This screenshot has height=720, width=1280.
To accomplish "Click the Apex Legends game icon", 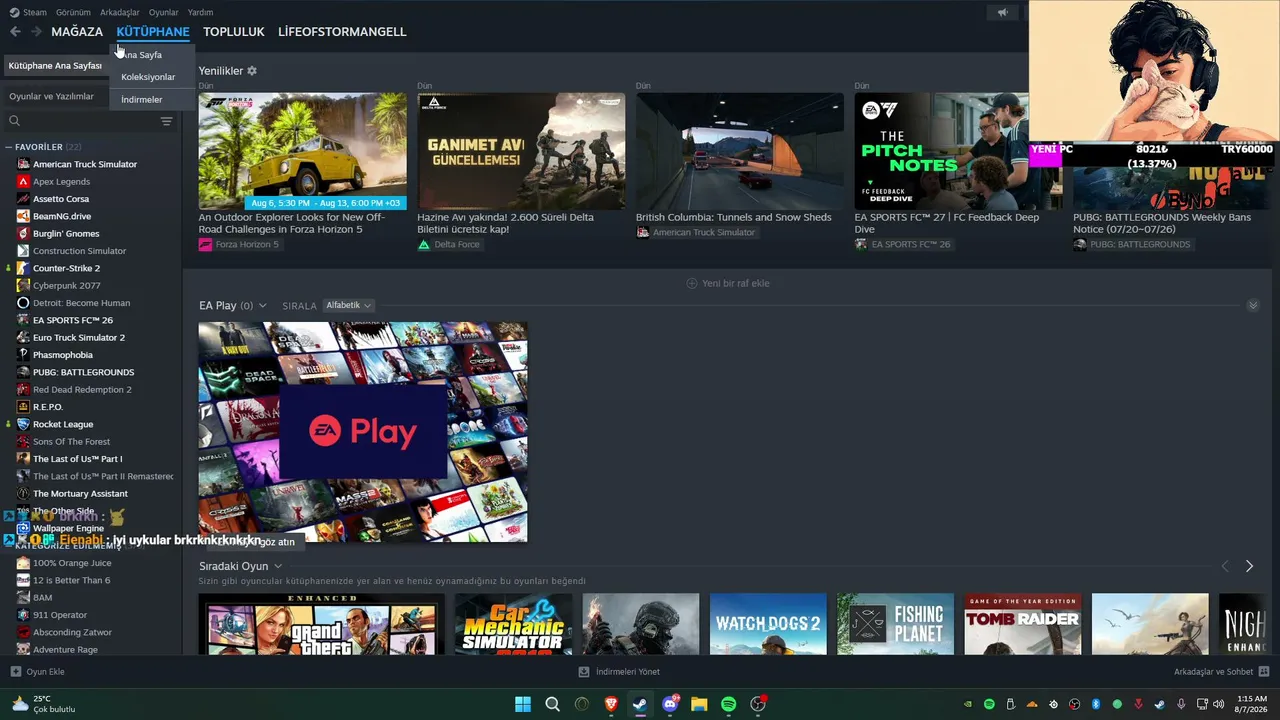I will pos(23,182).
